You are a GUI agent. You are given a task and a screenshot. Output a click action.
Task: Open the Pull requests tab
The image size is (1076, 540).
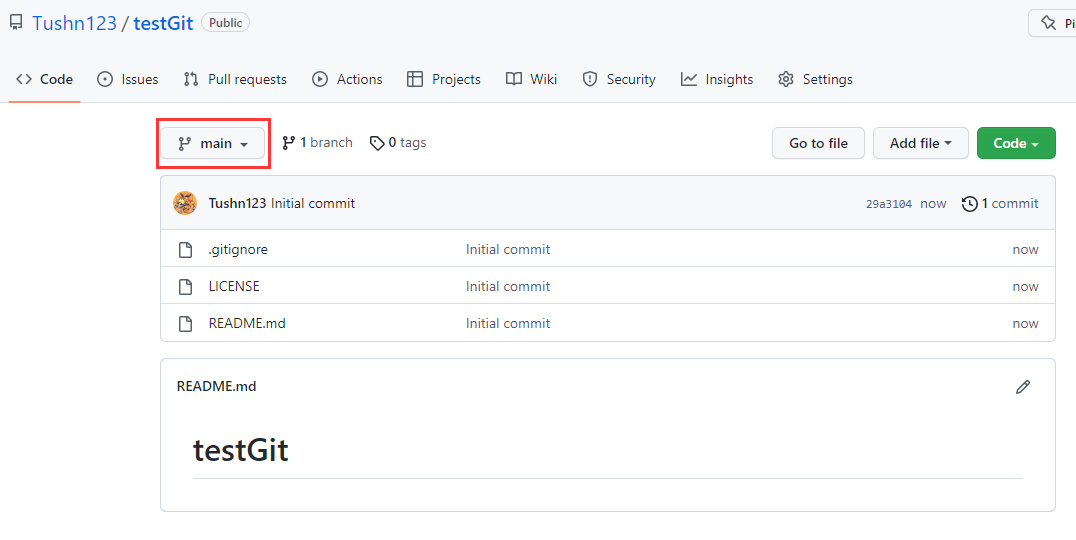235,79
